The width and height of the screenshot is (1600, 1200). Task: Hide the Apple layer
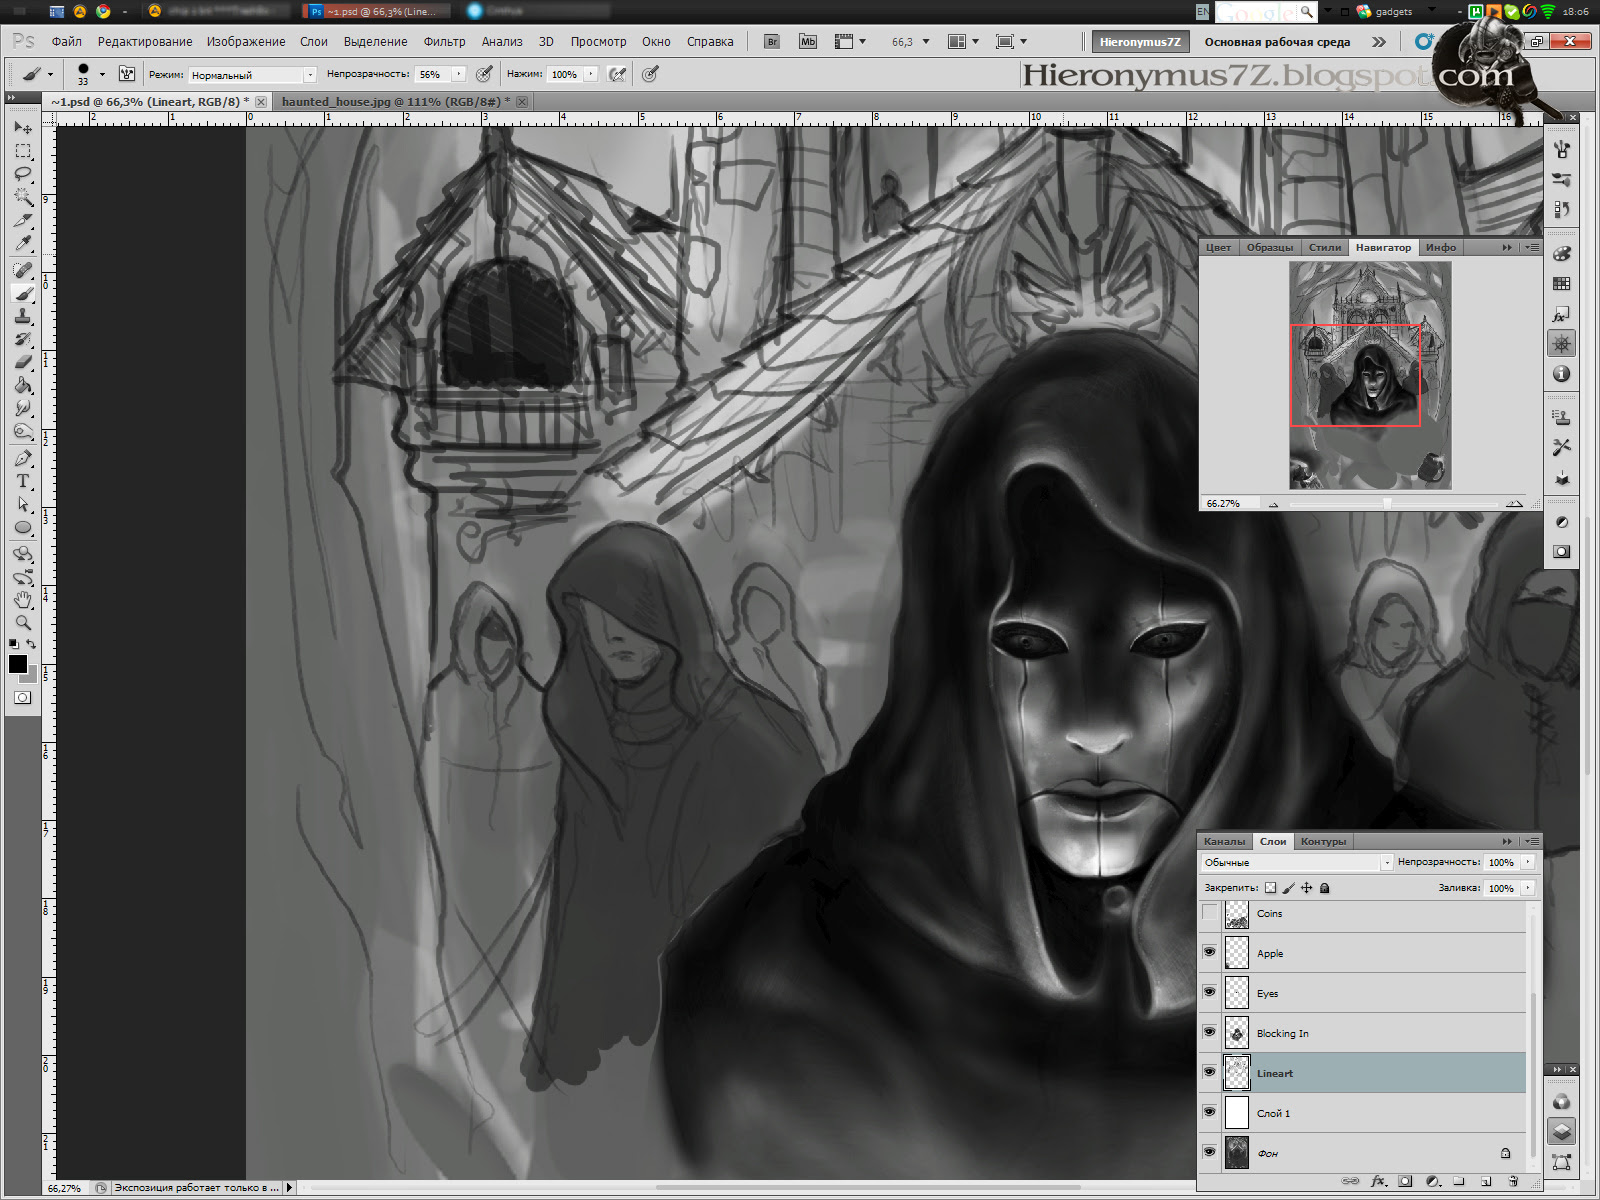click(x=1210, y=952)
